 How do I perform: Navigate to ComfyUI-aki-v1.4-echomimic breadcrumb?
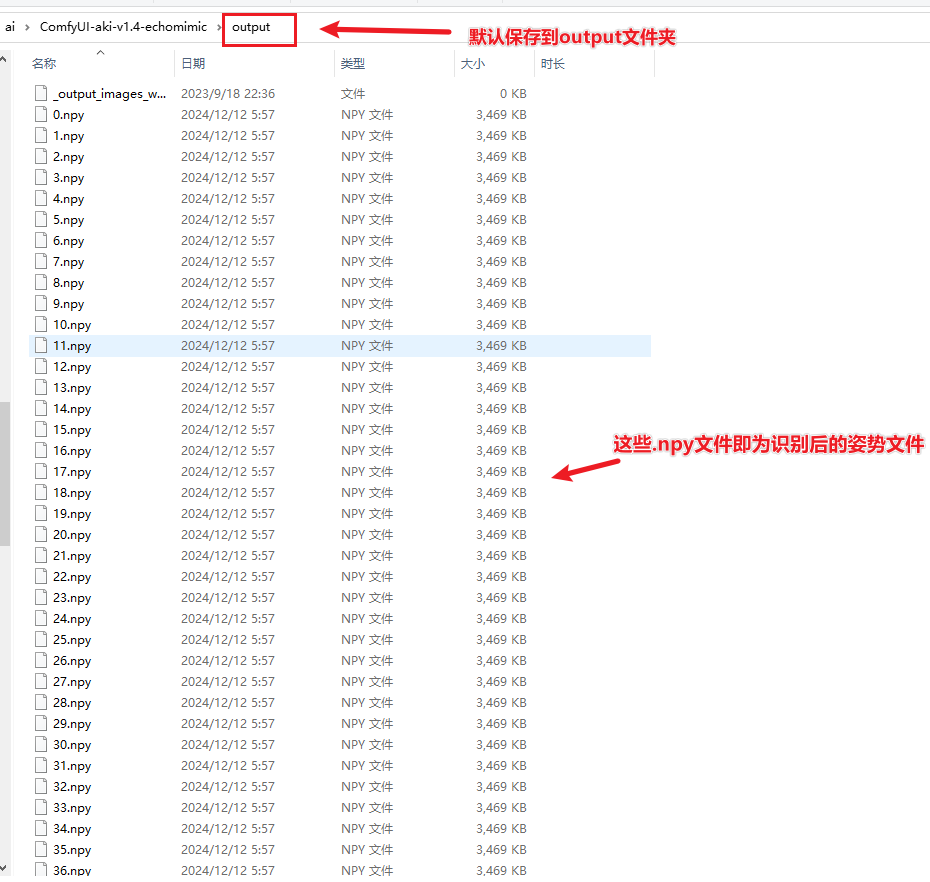point(123,27)
